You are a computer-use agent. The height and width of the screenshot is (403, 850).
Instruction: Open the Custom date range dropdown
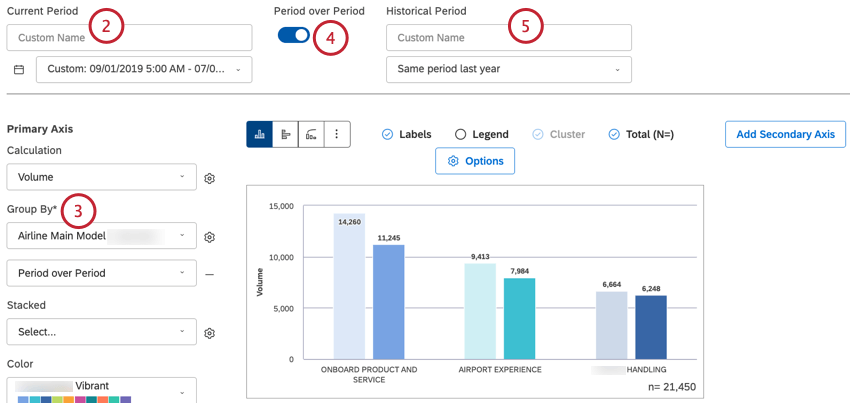coord(143,70)
